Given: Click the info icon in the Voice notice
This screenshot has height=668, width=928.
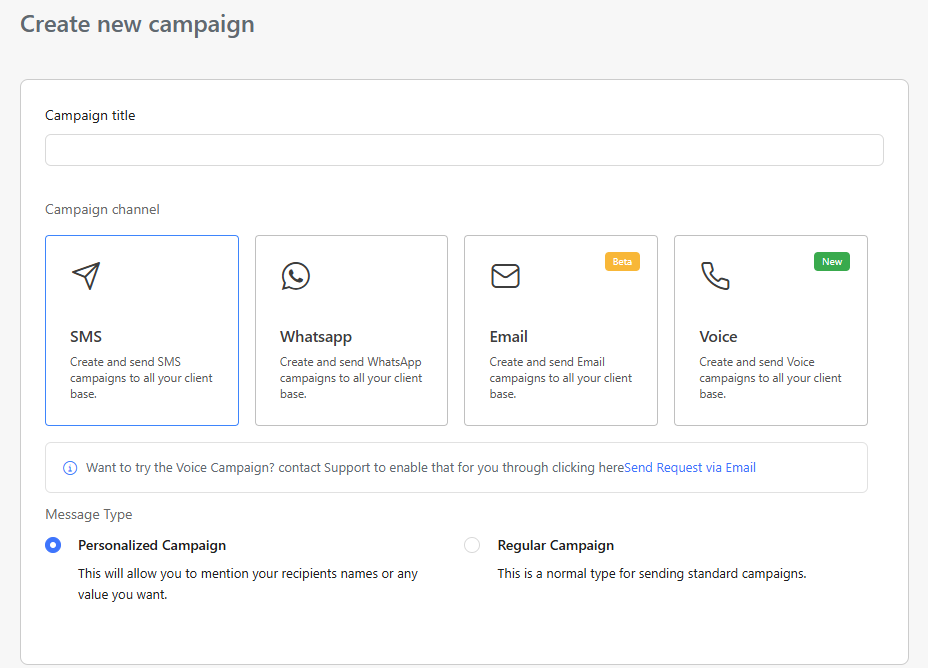Looking at the screenshot, I should [x=70, y=468].
